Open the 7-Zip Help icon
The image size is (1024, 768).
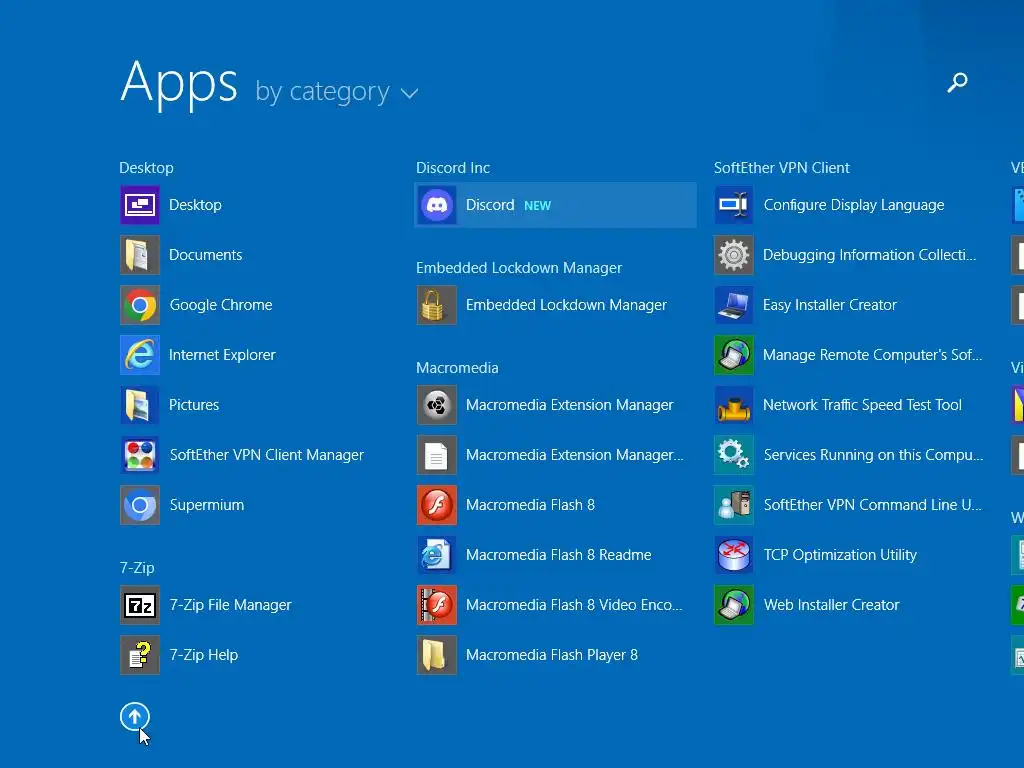tap(140, 655)
